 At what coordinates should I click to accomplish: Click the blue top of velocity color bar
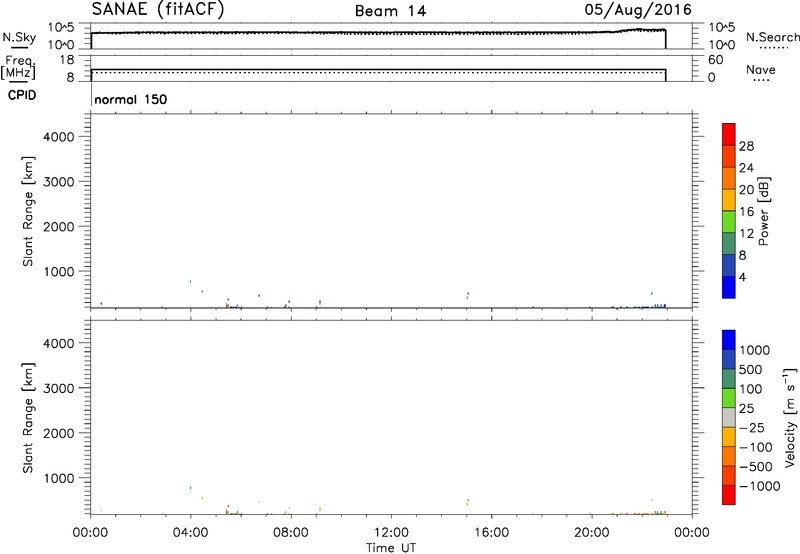pyautogui.click(x=729, y=340)
